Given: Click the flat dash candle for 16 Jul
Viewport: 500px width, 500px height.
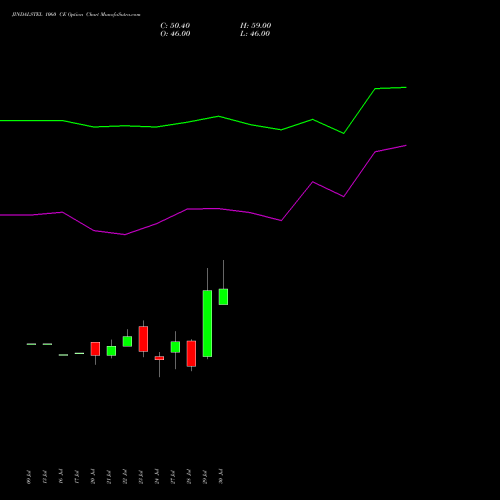Looking at the screenshot, I should pyautogui.click(x=63, y=355).
